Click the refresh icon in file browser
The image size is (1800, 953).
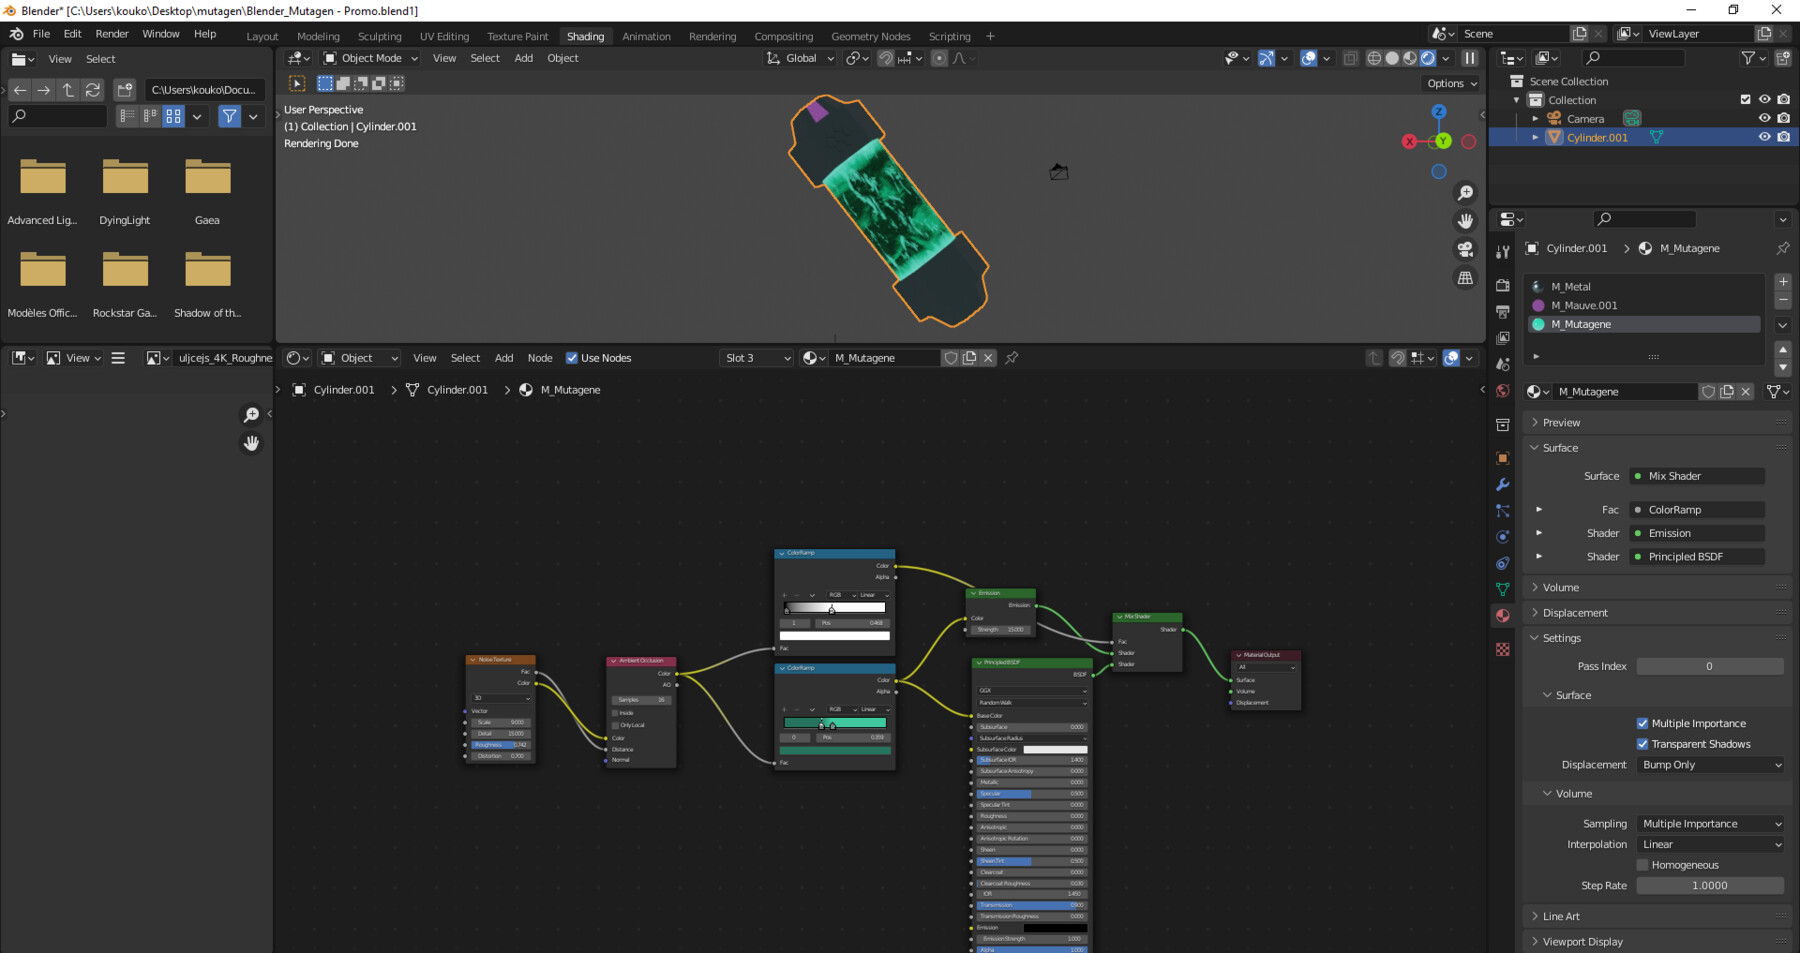coord(93,90)
